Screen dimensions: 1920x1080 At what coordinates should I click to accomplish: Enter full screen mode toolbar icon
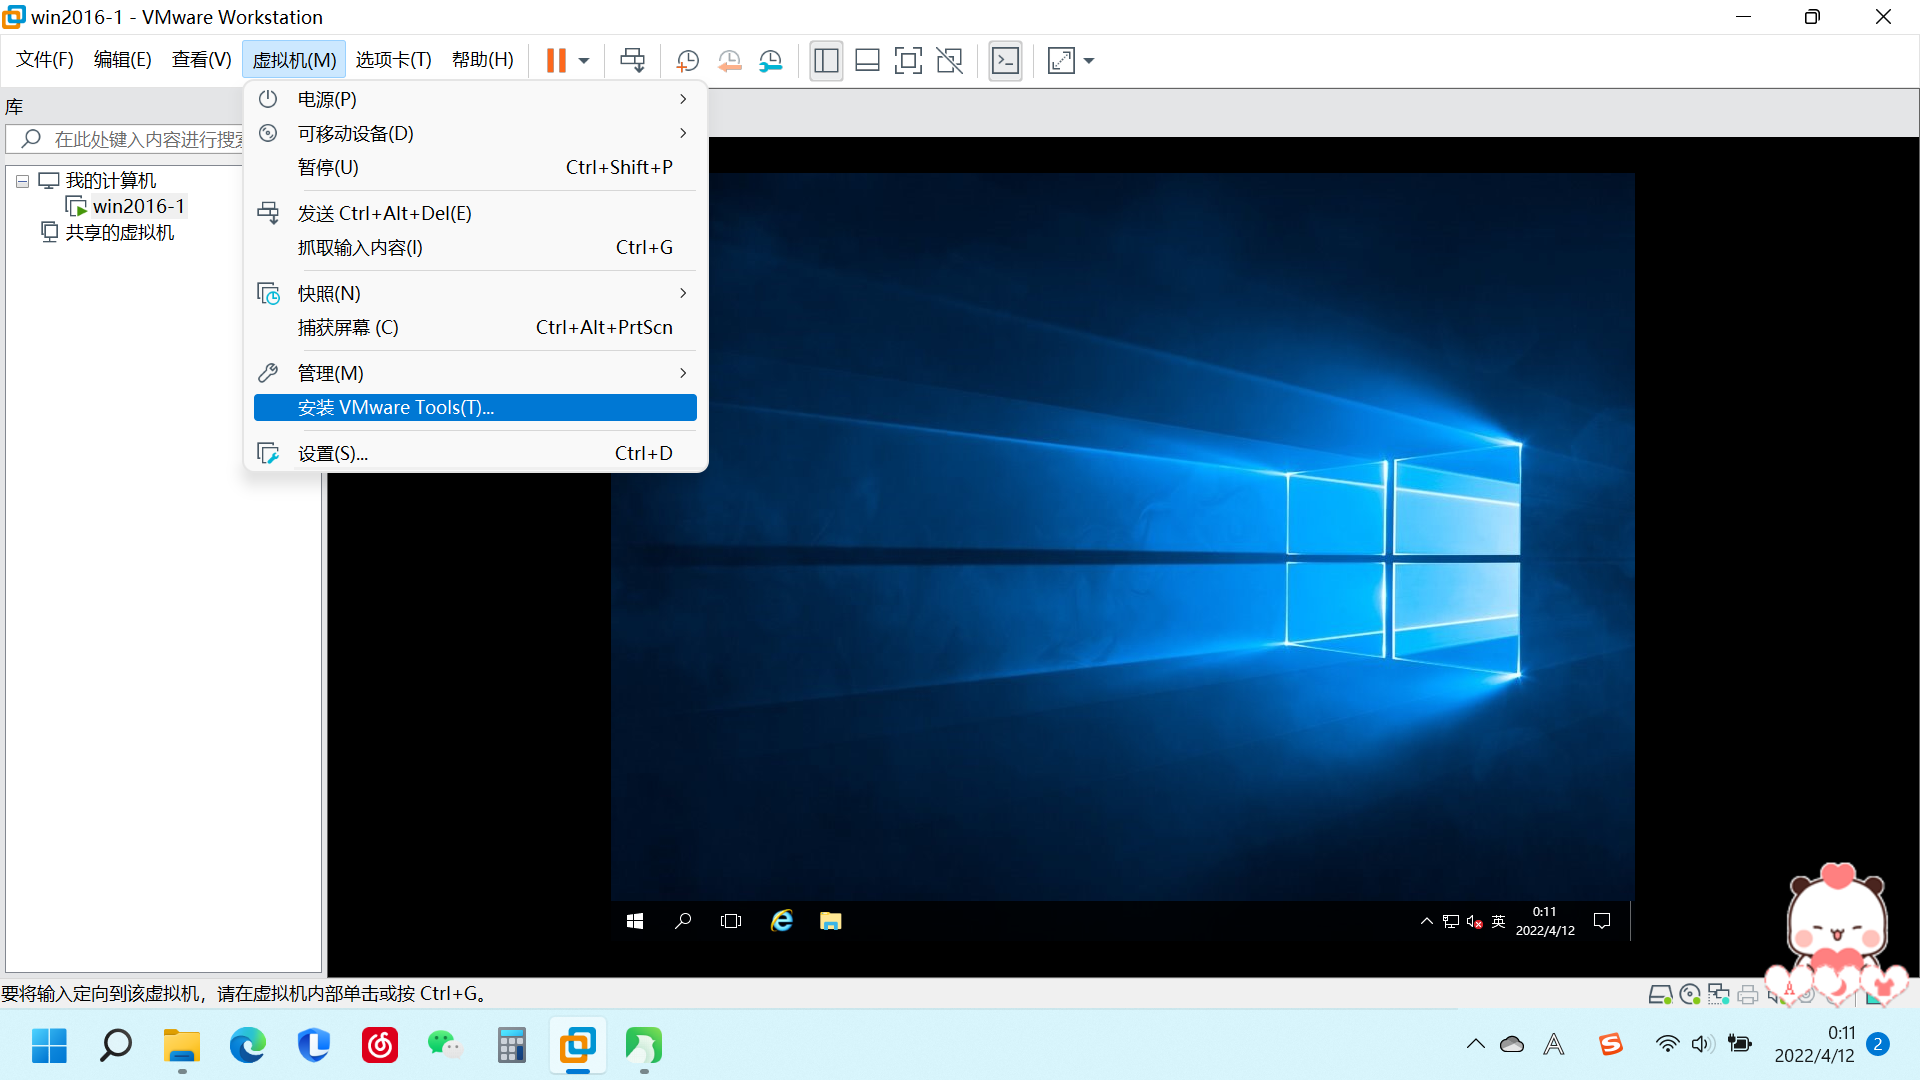point(908,61)
